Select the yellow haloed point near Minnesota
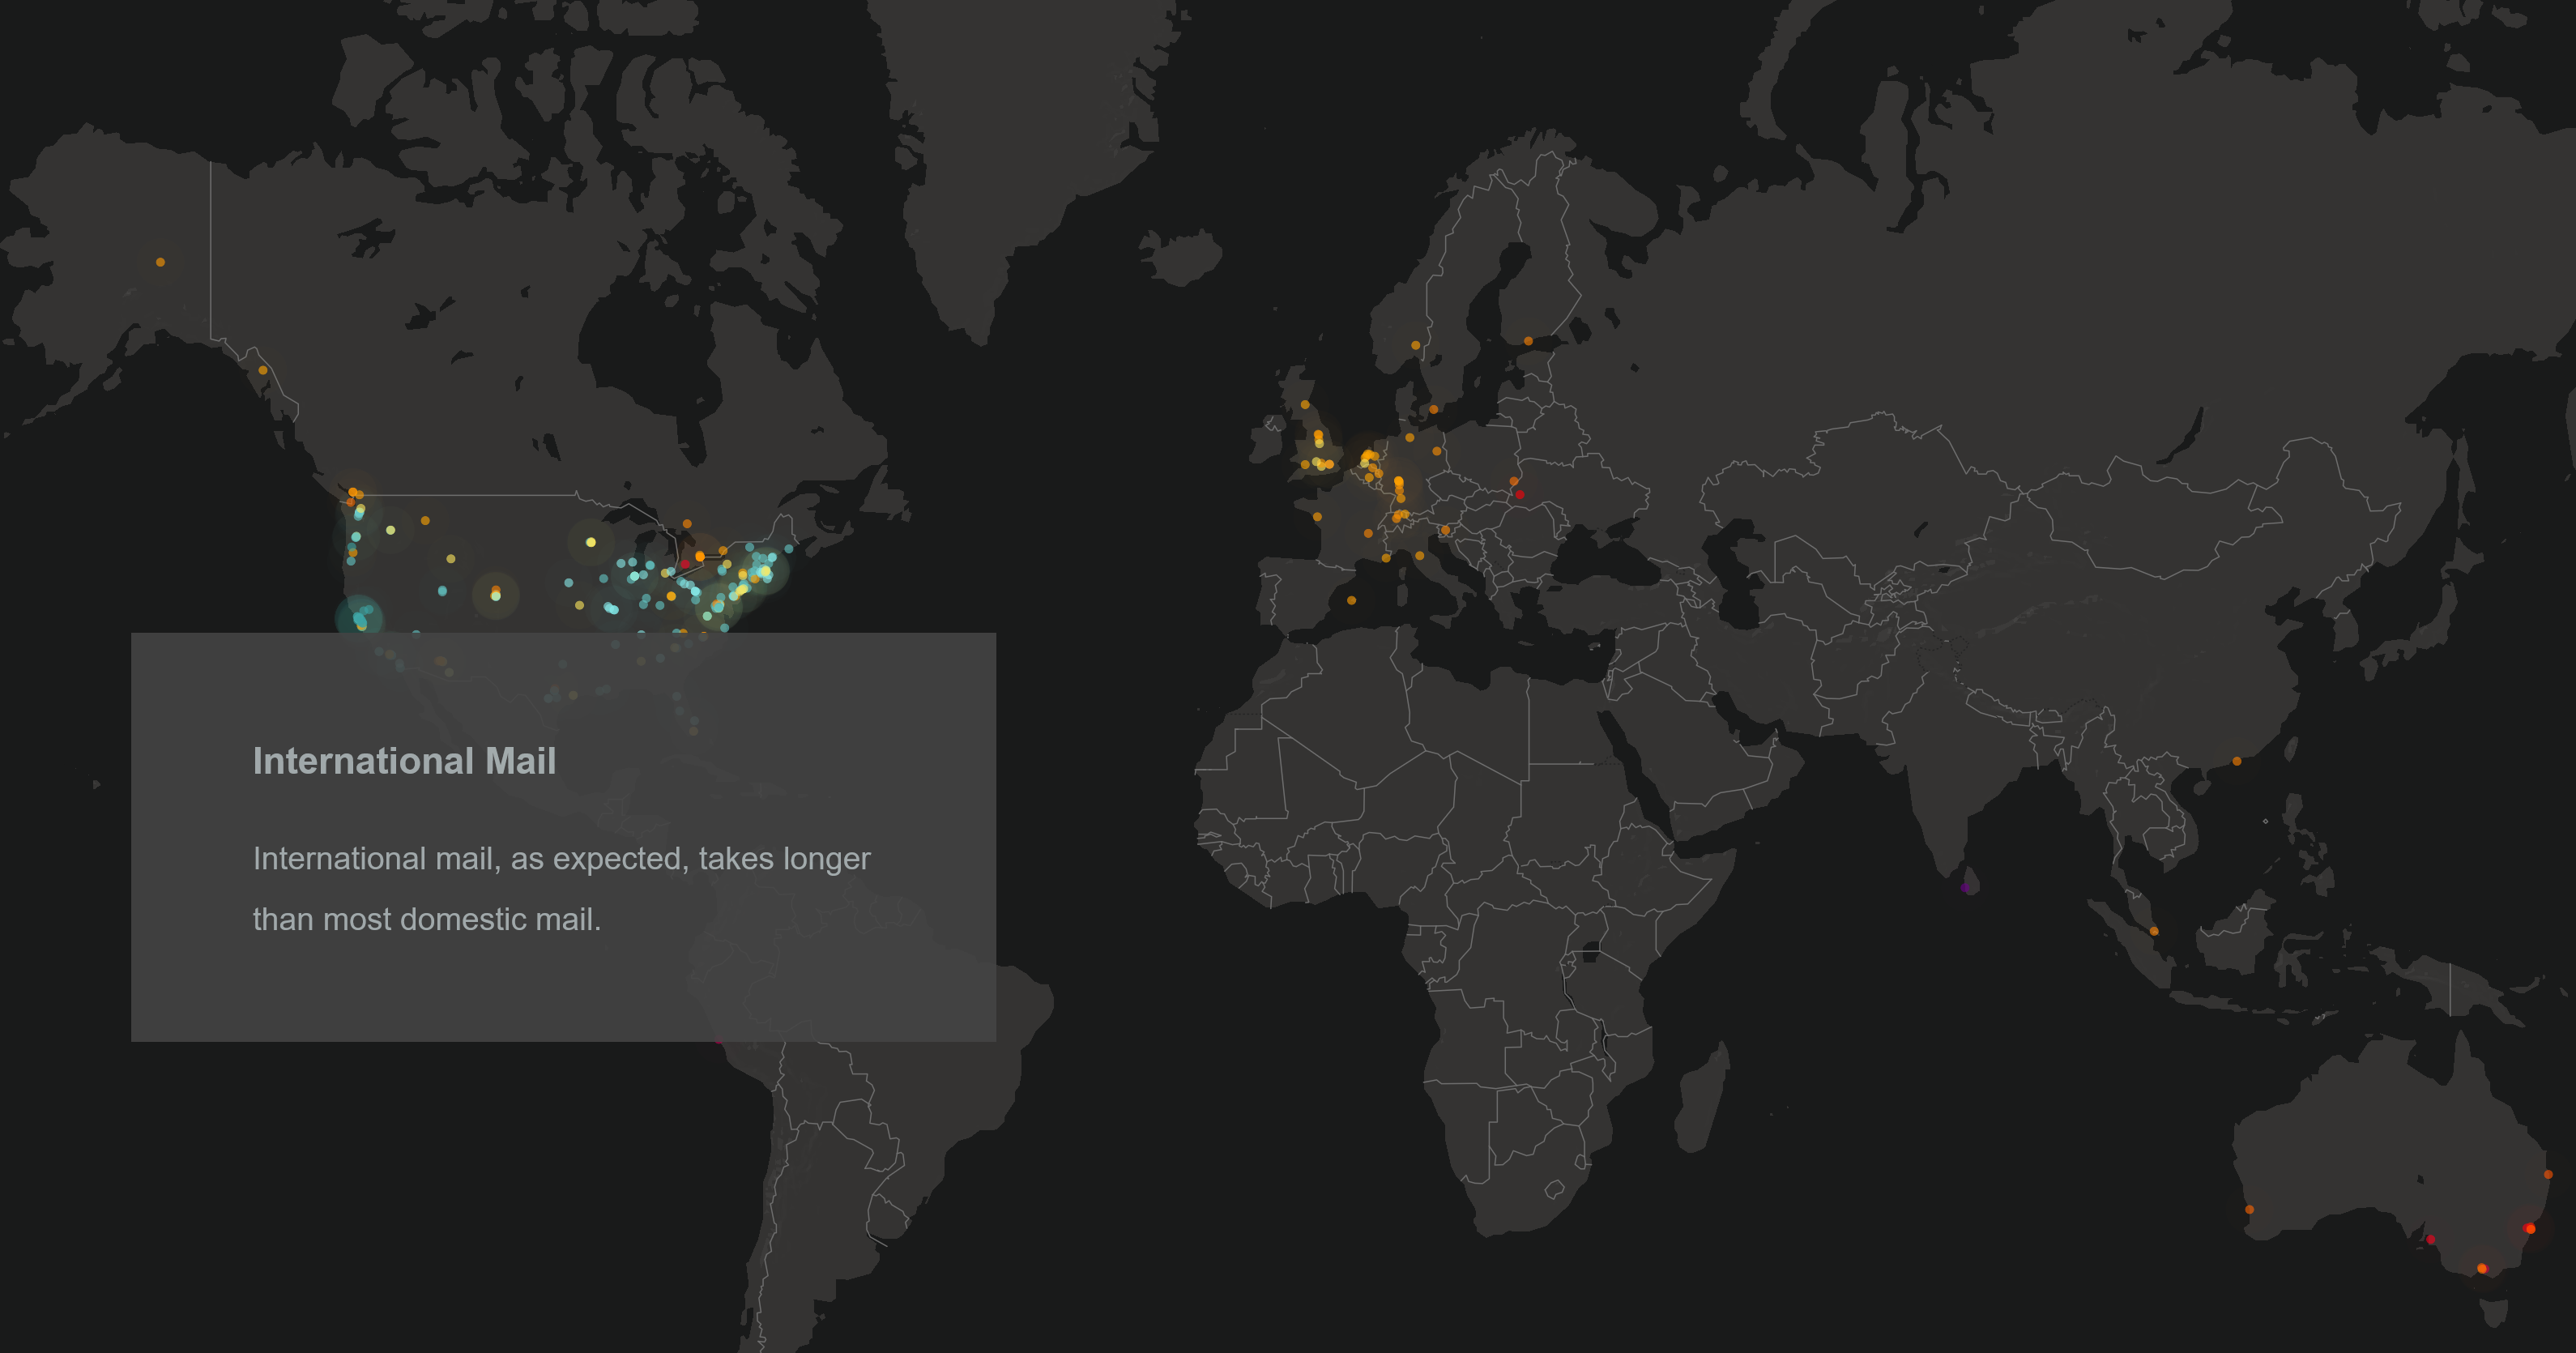 click(x=591, y=542)
